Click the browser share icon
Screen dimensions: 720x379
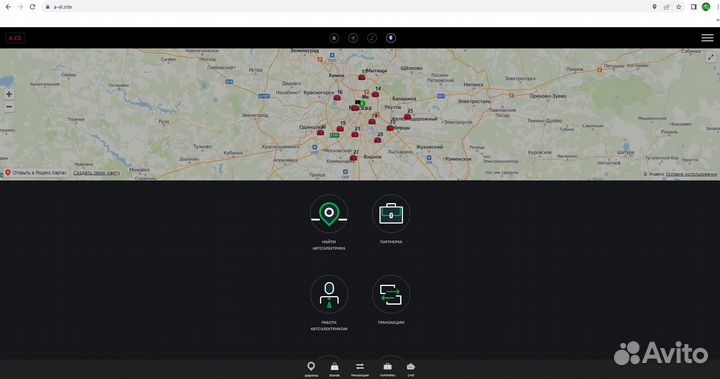click(x=666, y=7)
